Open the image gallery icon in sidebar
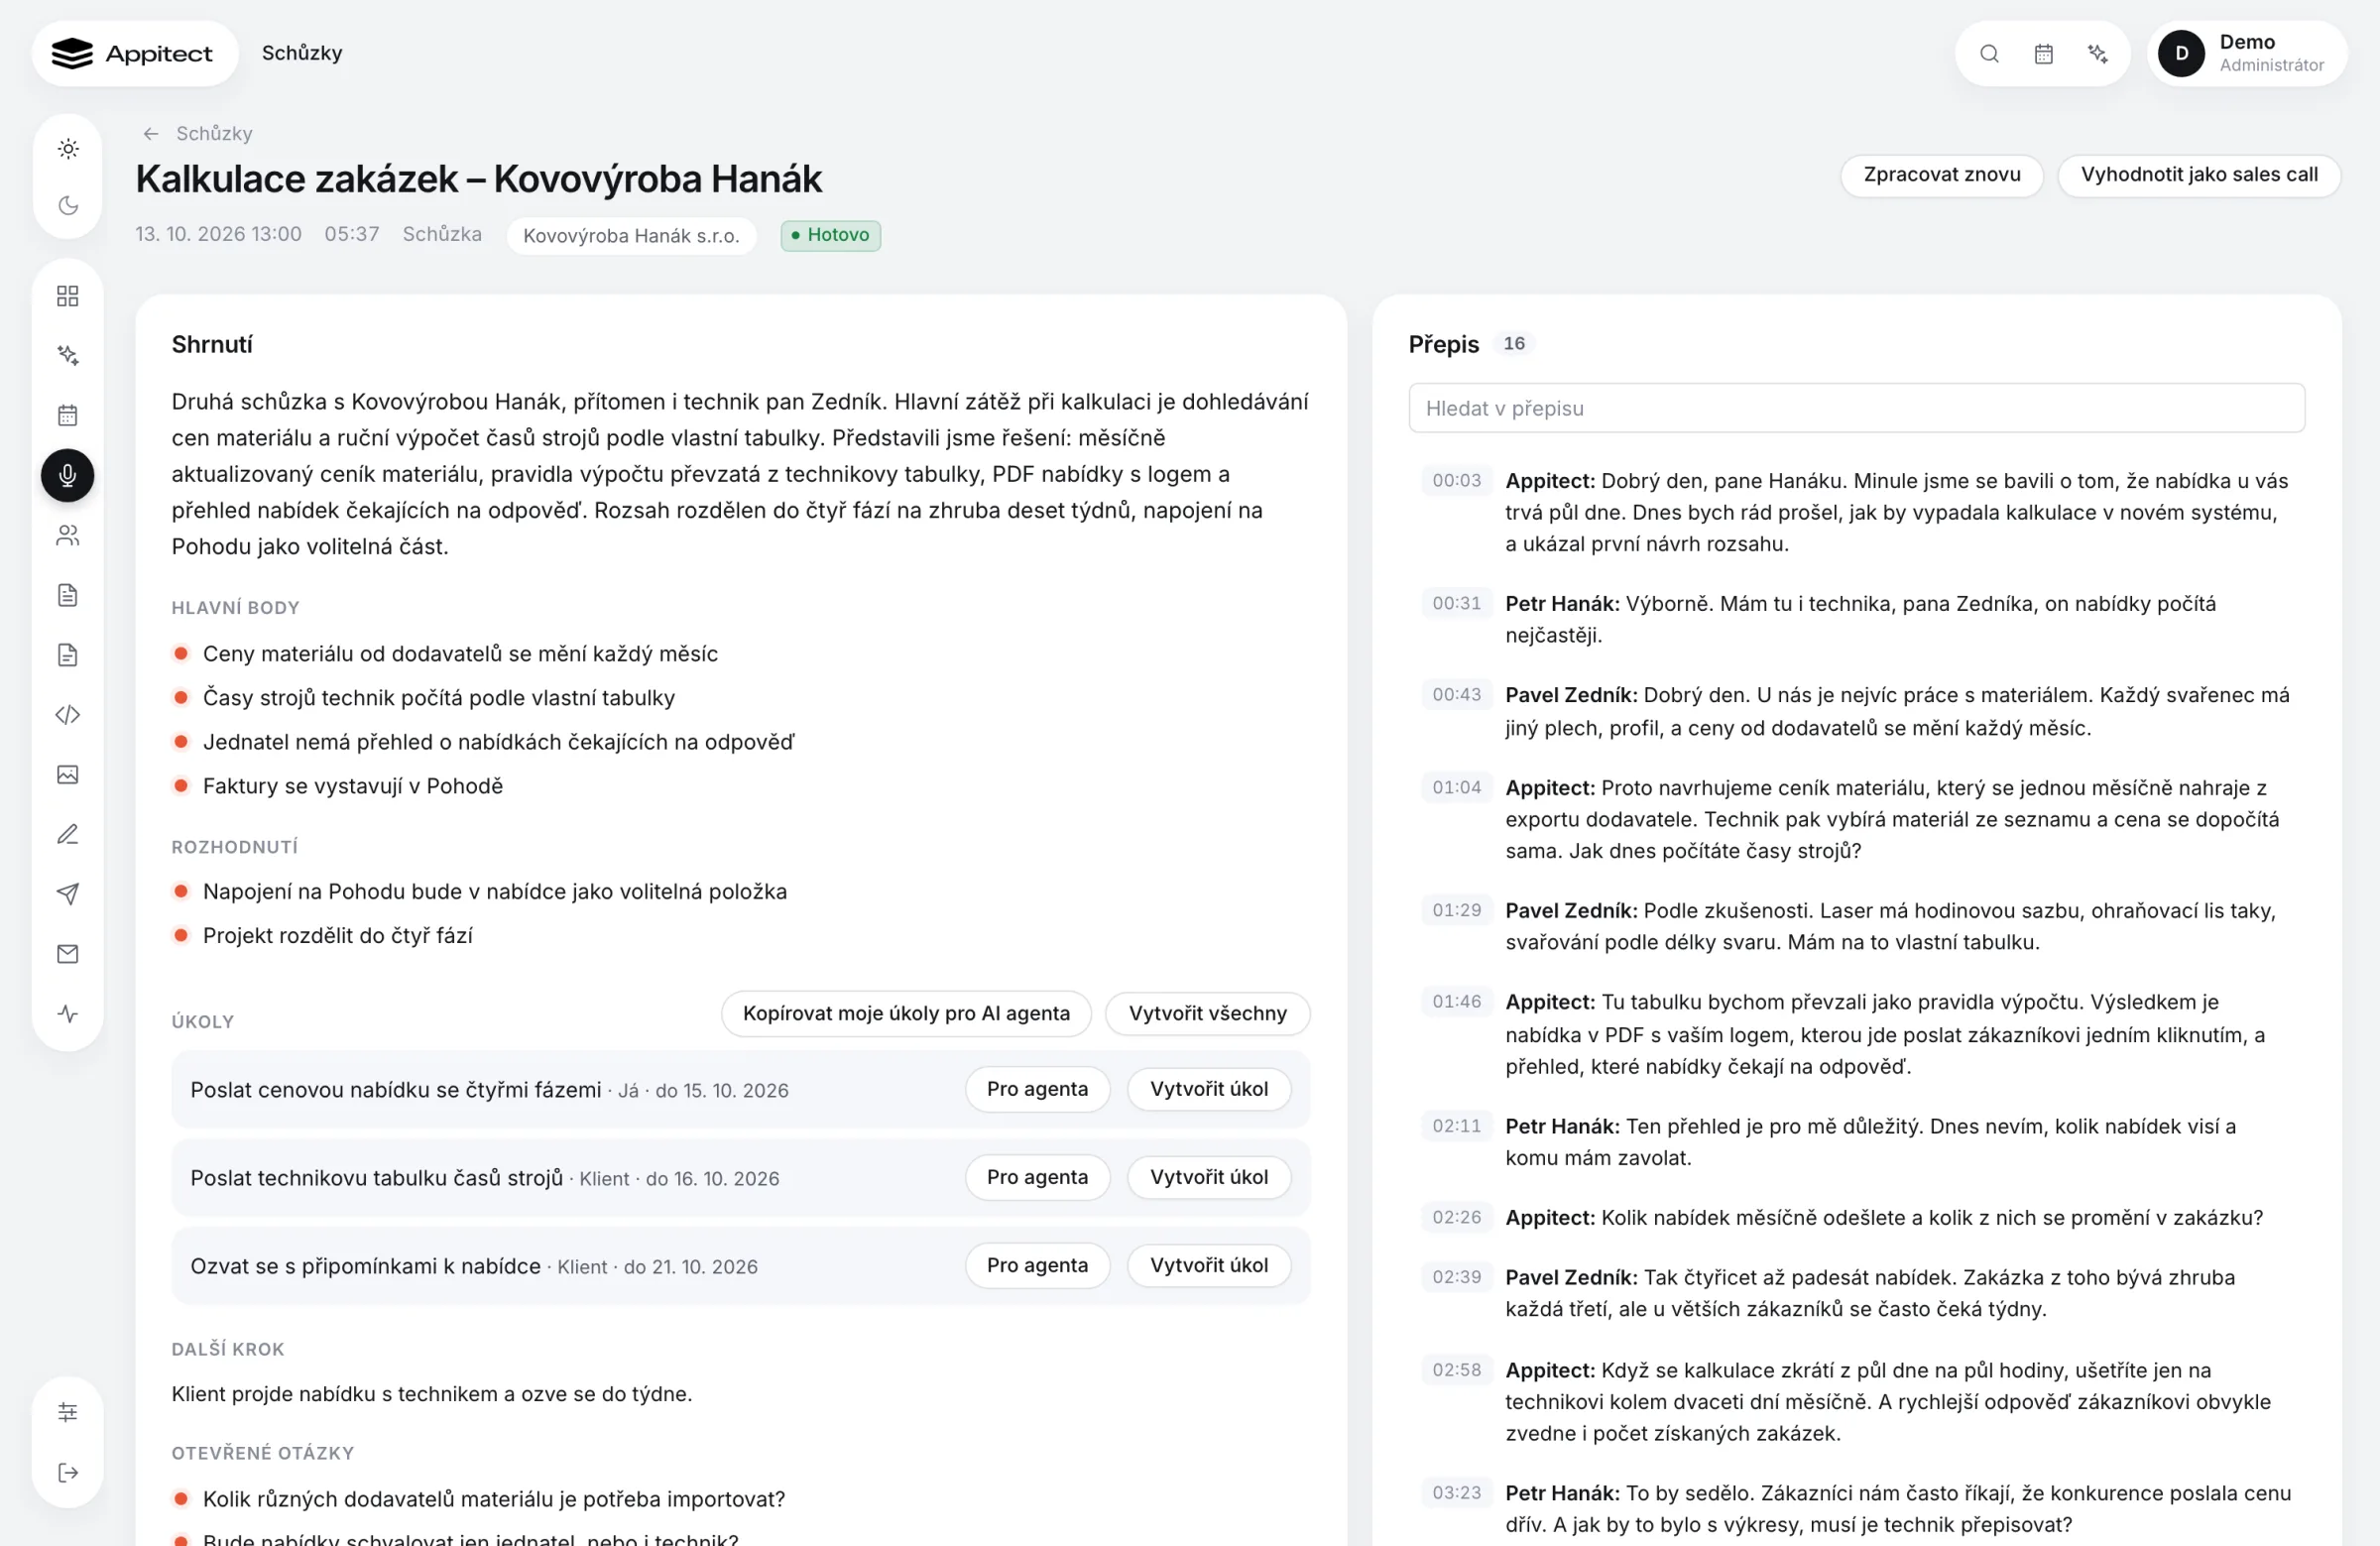 (68, 775)
